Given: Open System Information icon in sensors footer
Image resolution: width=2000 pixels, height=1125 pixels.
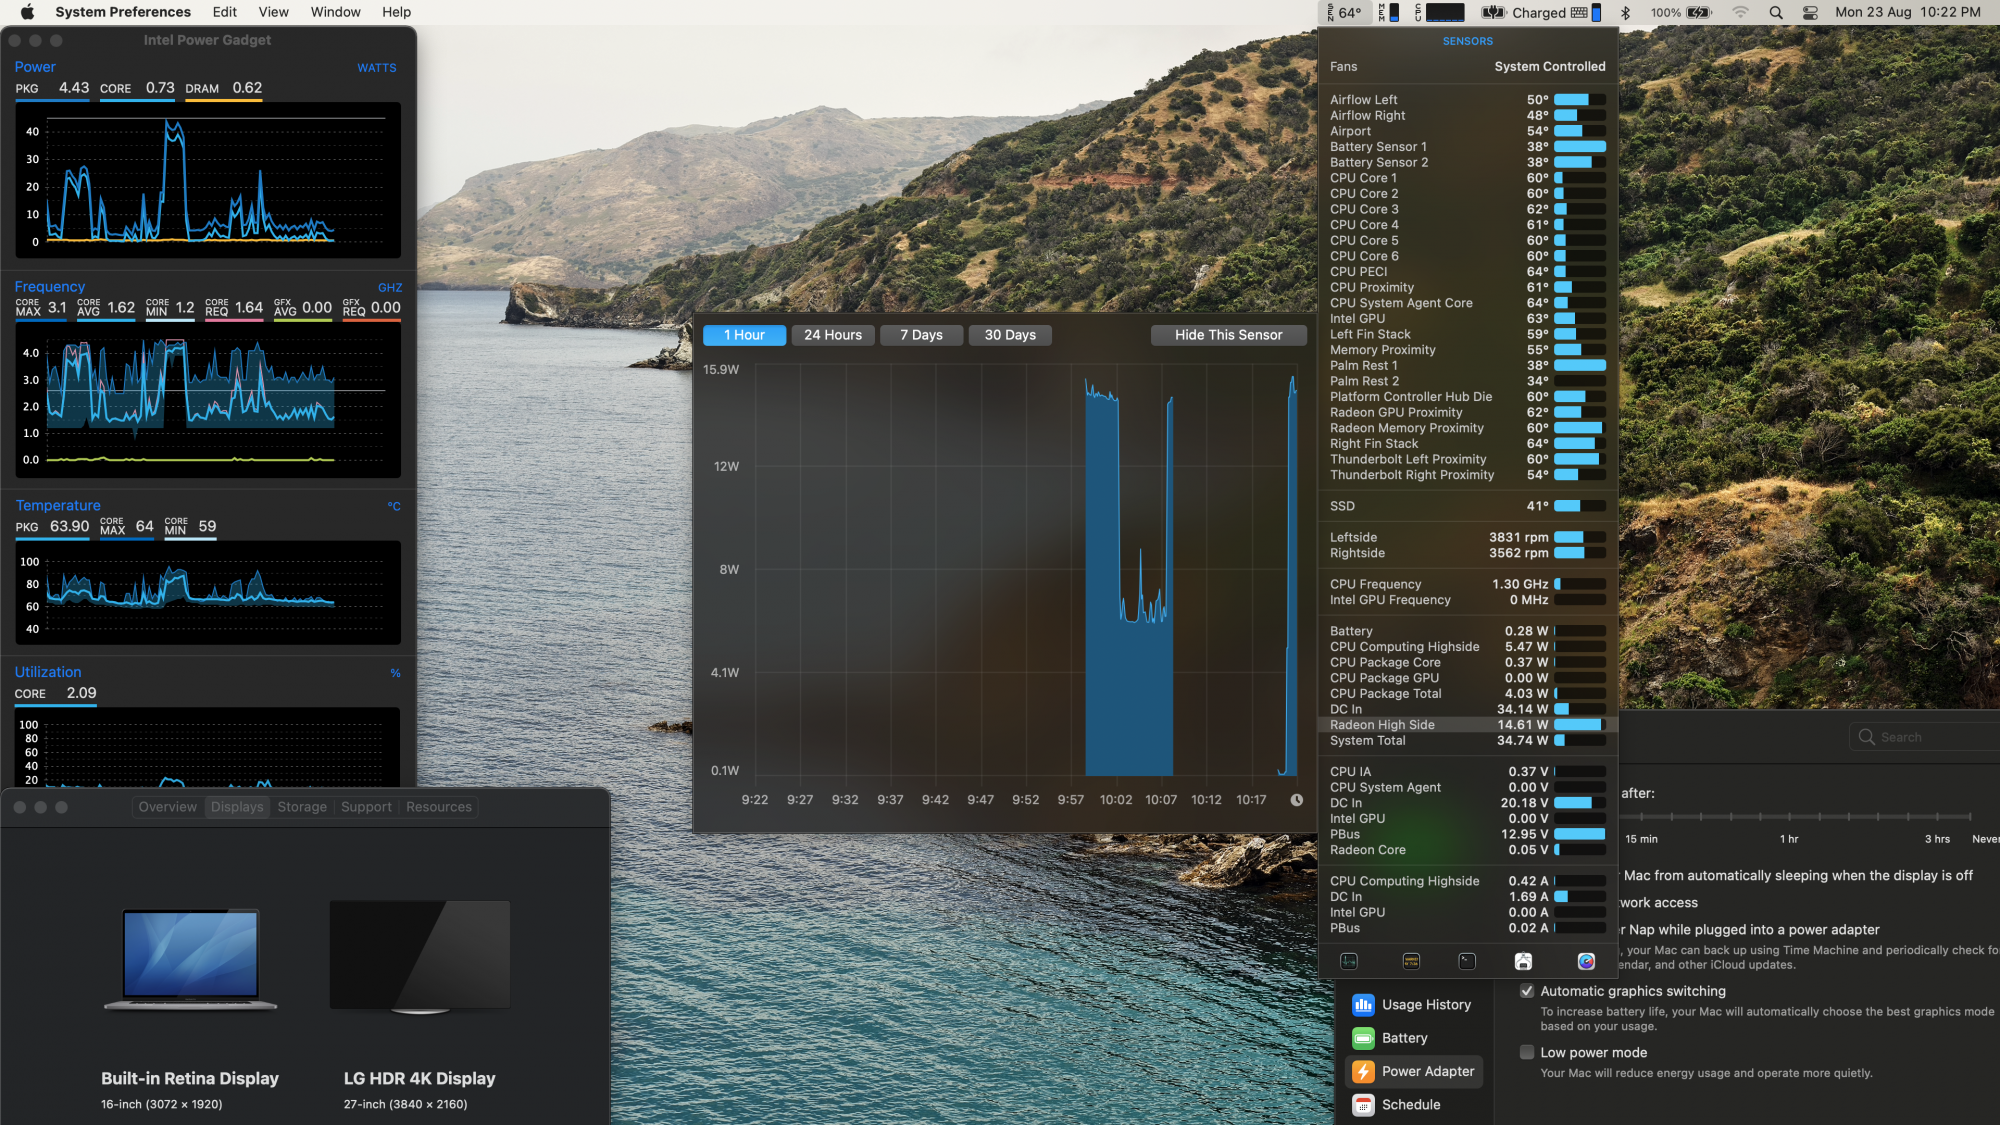Looking at the screenshot, I should click(x=1523, y=961).
